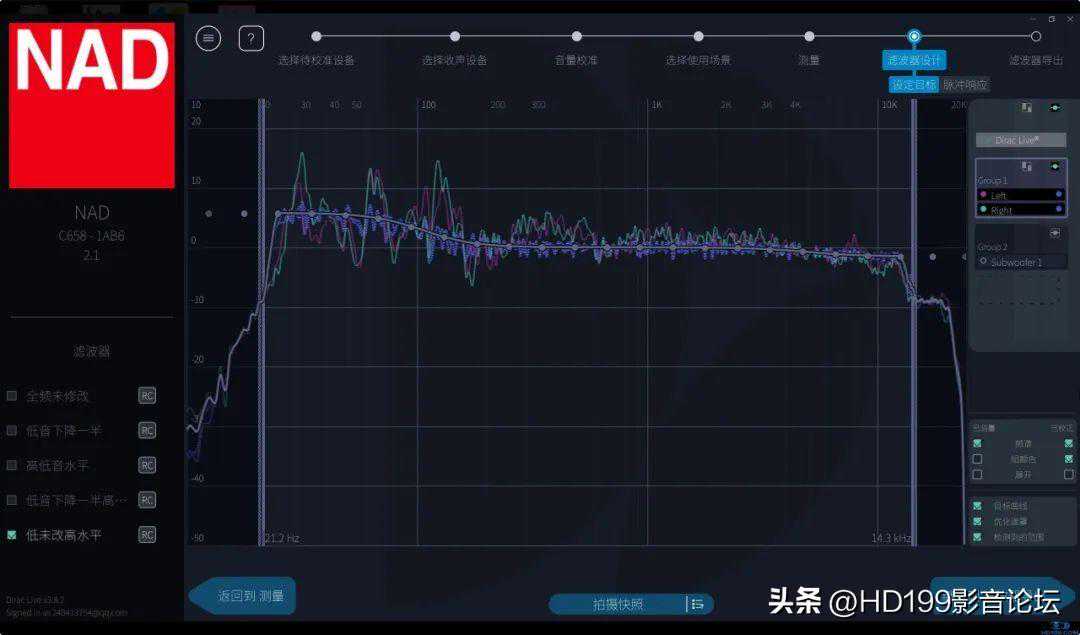Toggle Group 1 eye visibility icon
The height and width of the screenshot is (635, 1080).
pyautogui.click(x=1054, y=167)
